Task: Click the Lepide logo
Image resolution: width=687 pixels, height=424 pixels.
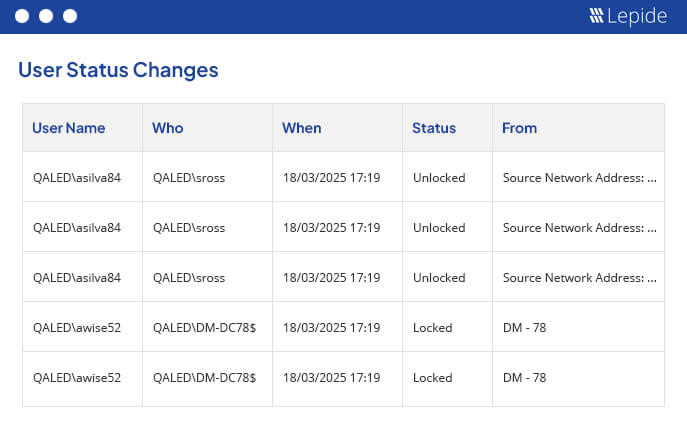Action: pyautogui.click(x=628, y=16)
